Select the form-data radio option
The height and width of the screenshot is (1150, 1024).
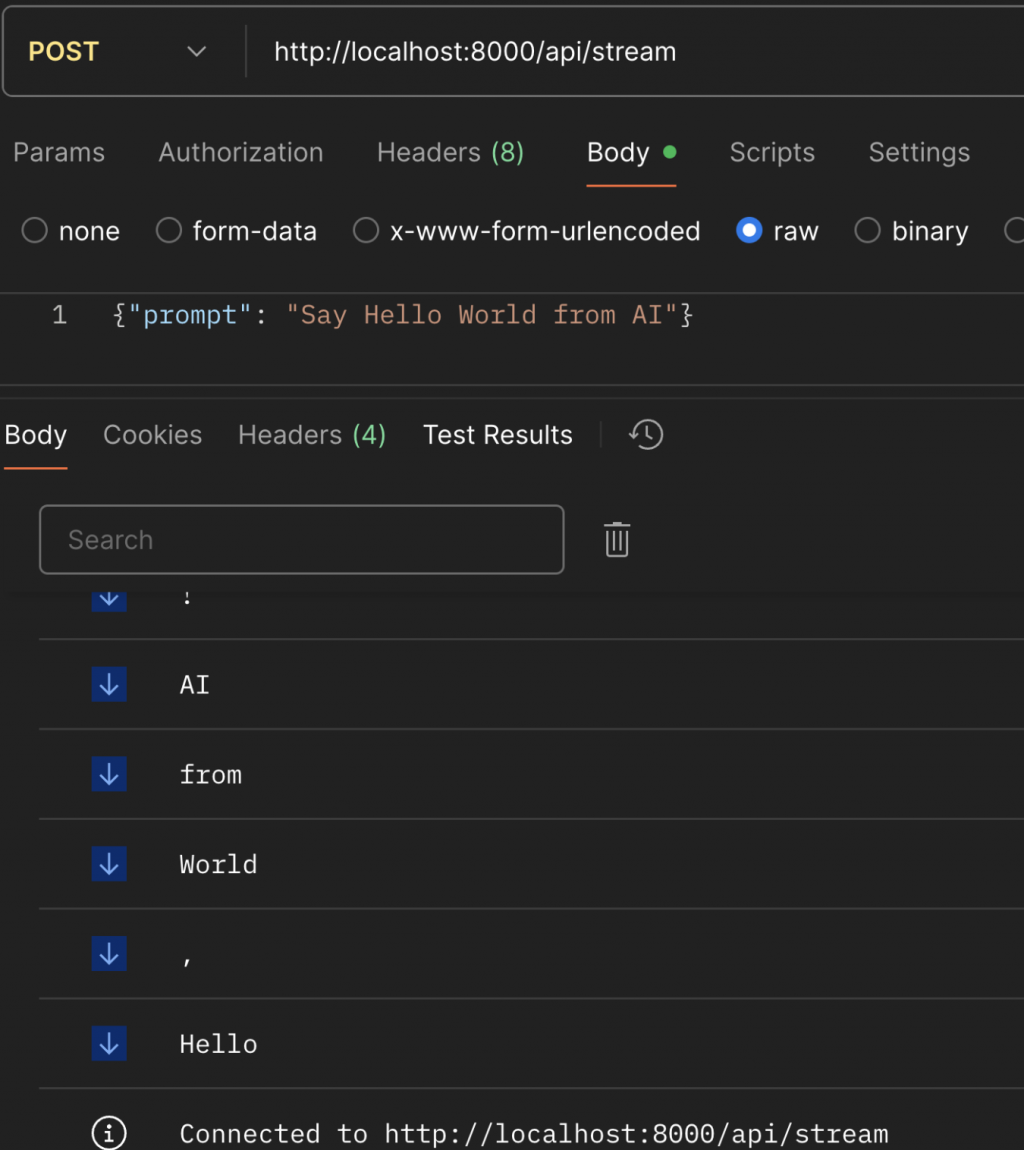click(169, 231)
